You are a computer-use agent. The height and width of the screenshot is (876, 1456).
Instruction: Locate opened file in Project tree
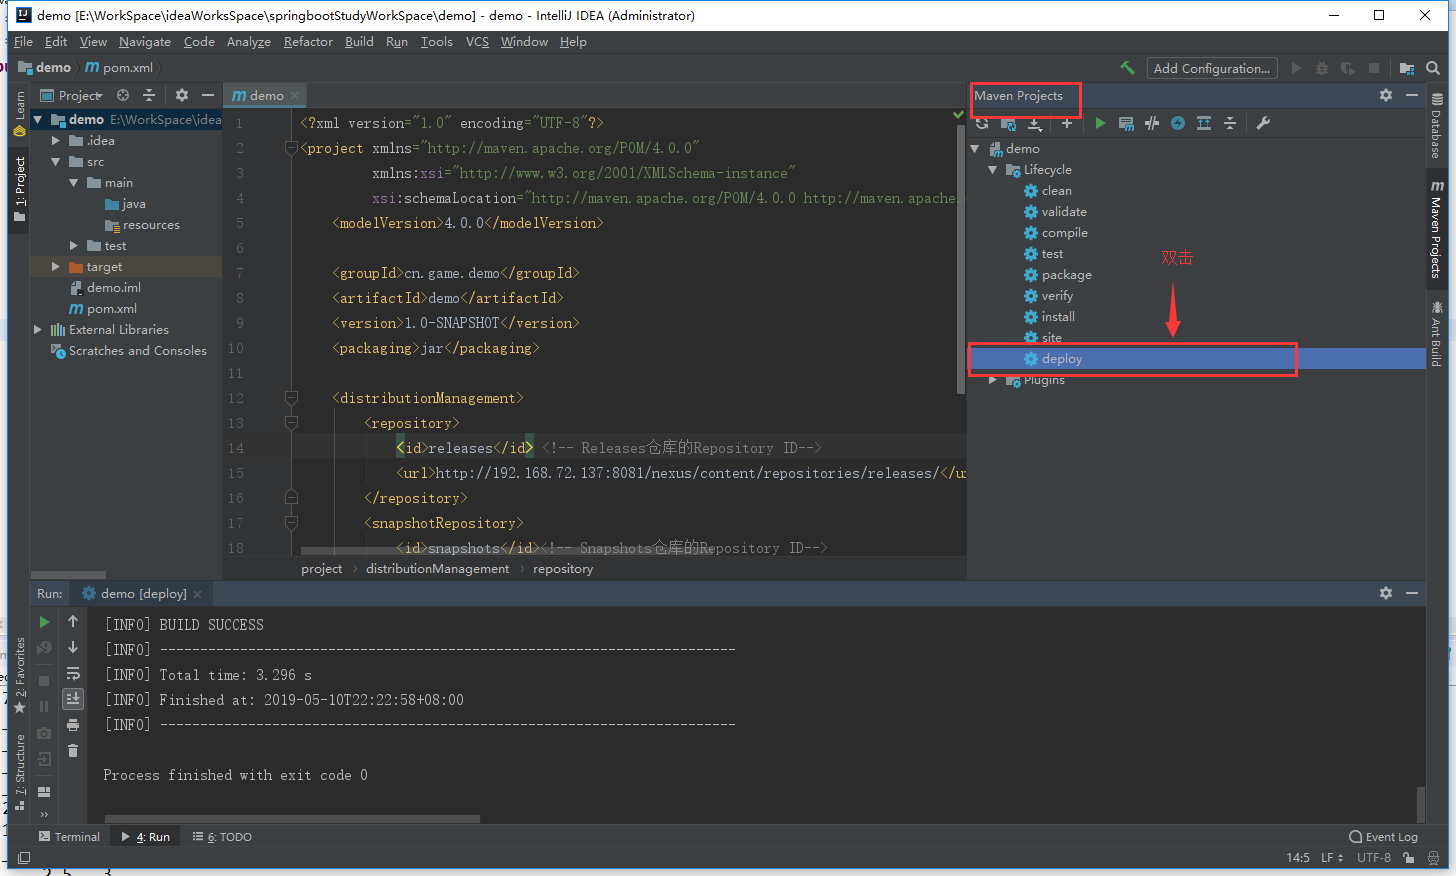coord(123,95)
